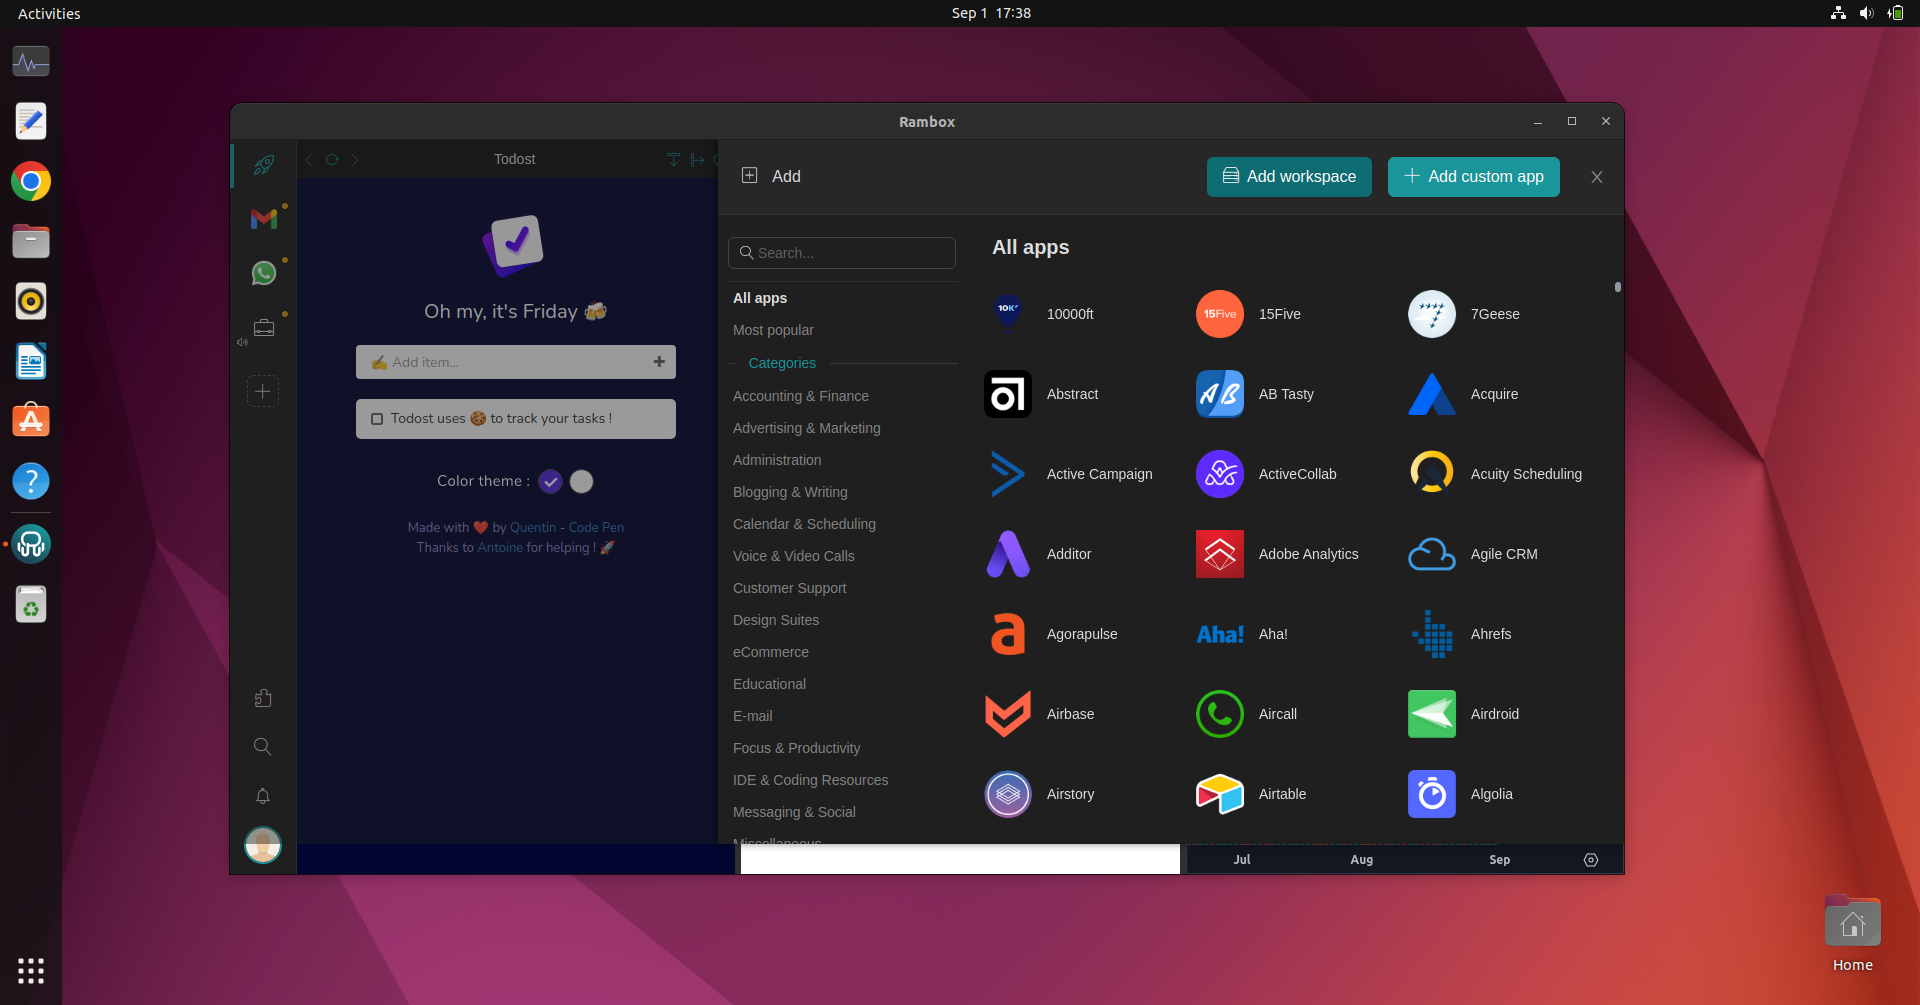Open the Gmail app in sidebar
The height and width of the screenshot is (1005, 1920).
point(263,219)
